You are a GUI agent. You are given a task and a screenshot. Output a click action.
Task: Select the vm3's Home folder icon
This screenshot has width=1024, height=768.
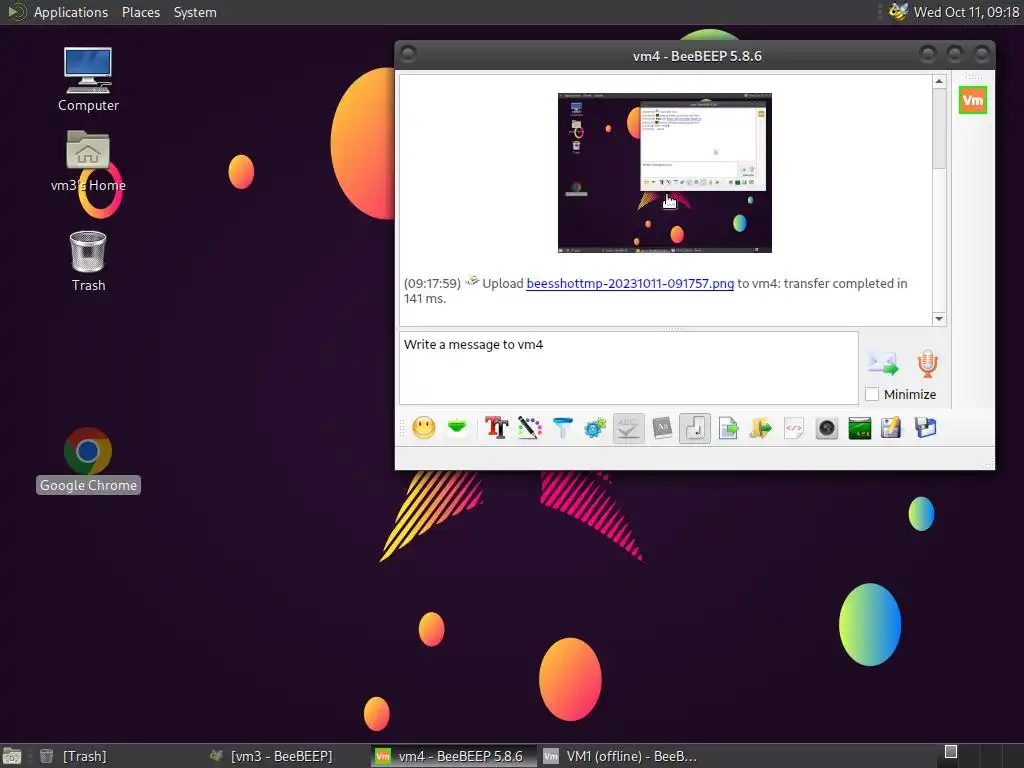[x=88, y=161]
